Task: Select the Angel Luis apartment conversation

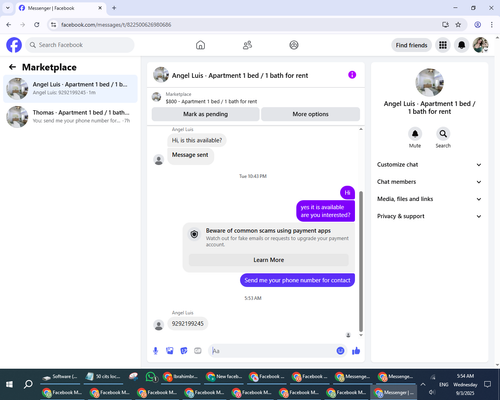Action: 70,89
